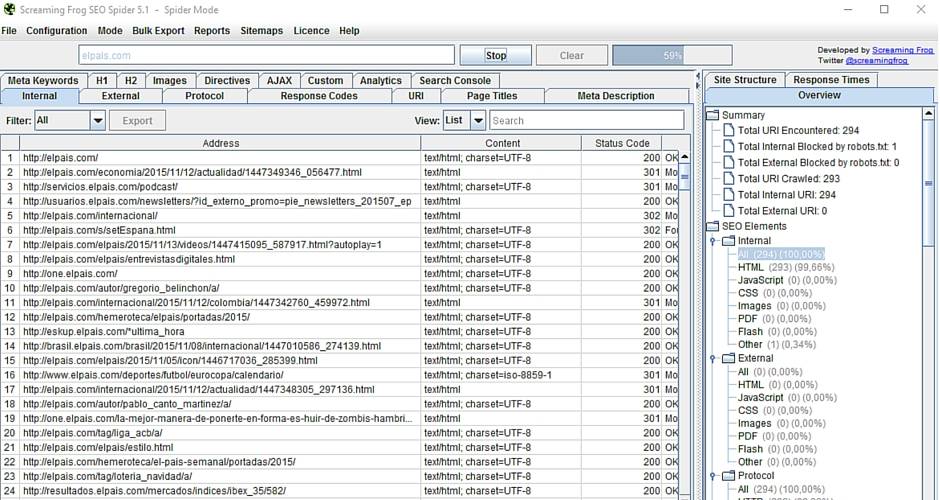Select HTML (293) under Internal
The width and height of the screenshot is (940, 500).
pos(785,267)
